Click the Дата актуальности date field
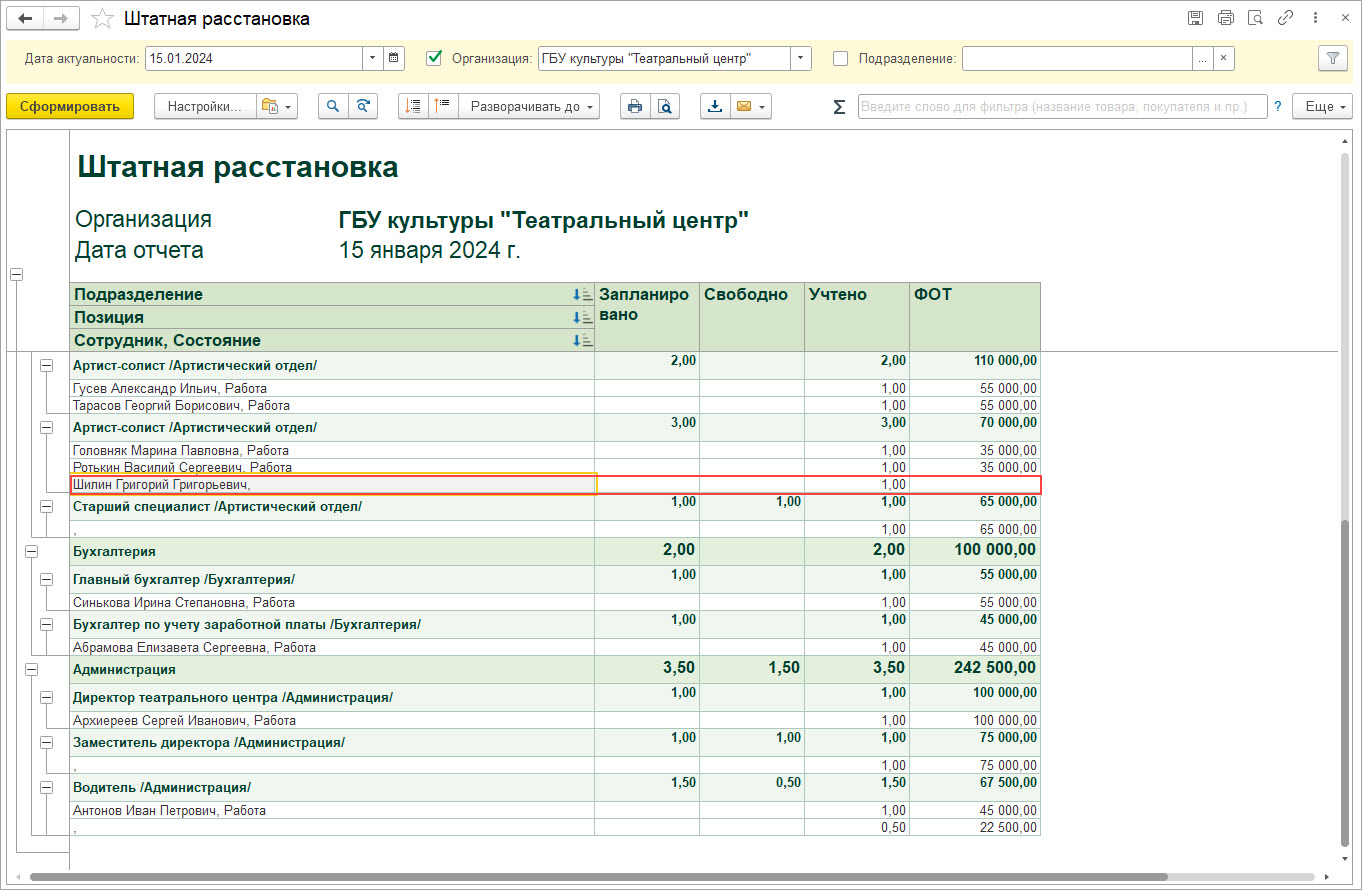The image size is (1362, 890). (x=254, y=58)
